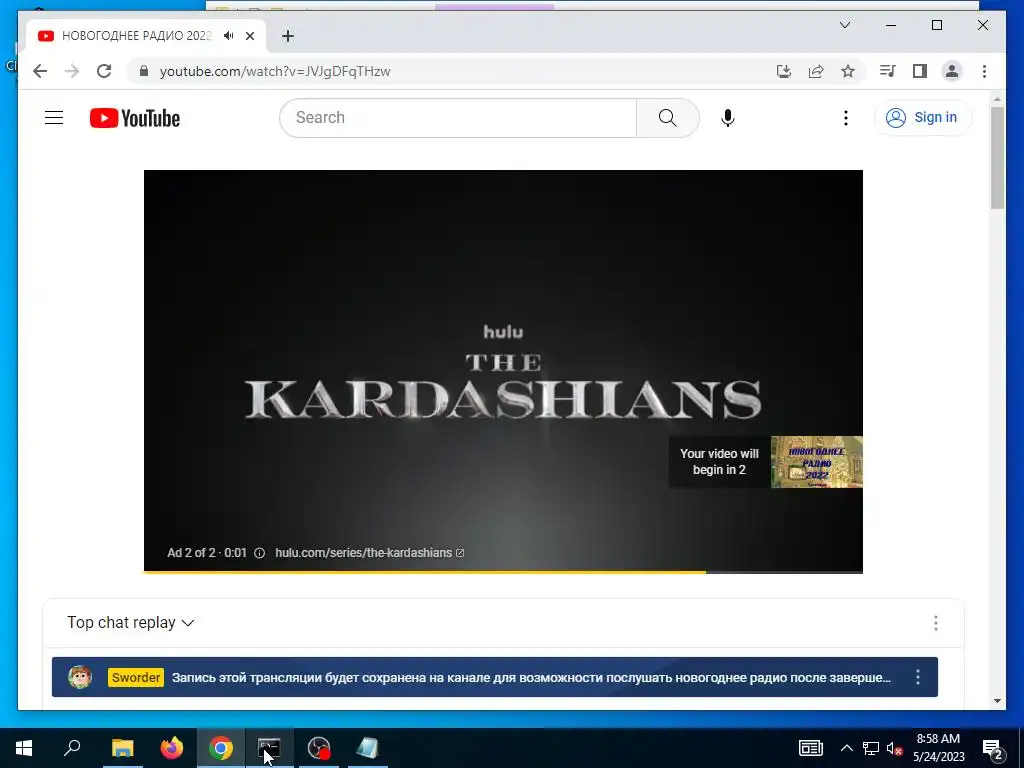Screen dimensions: 1024x768
Task: Open the notepad-like app in taskbar
Action: click(x=368, y=748)
